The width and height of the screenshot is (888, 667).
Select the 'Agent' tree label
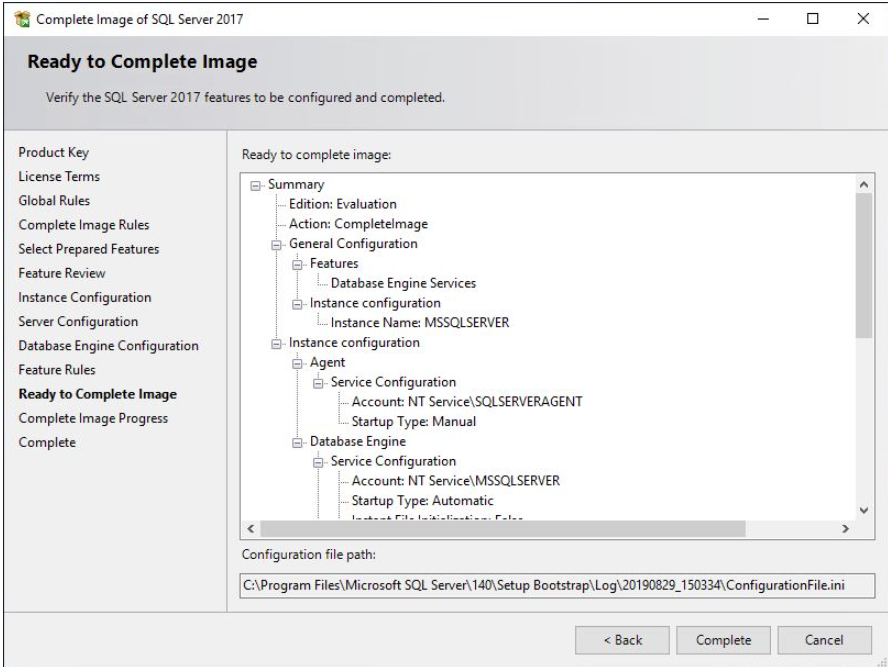pyautogui.click(x=327, y=363)
